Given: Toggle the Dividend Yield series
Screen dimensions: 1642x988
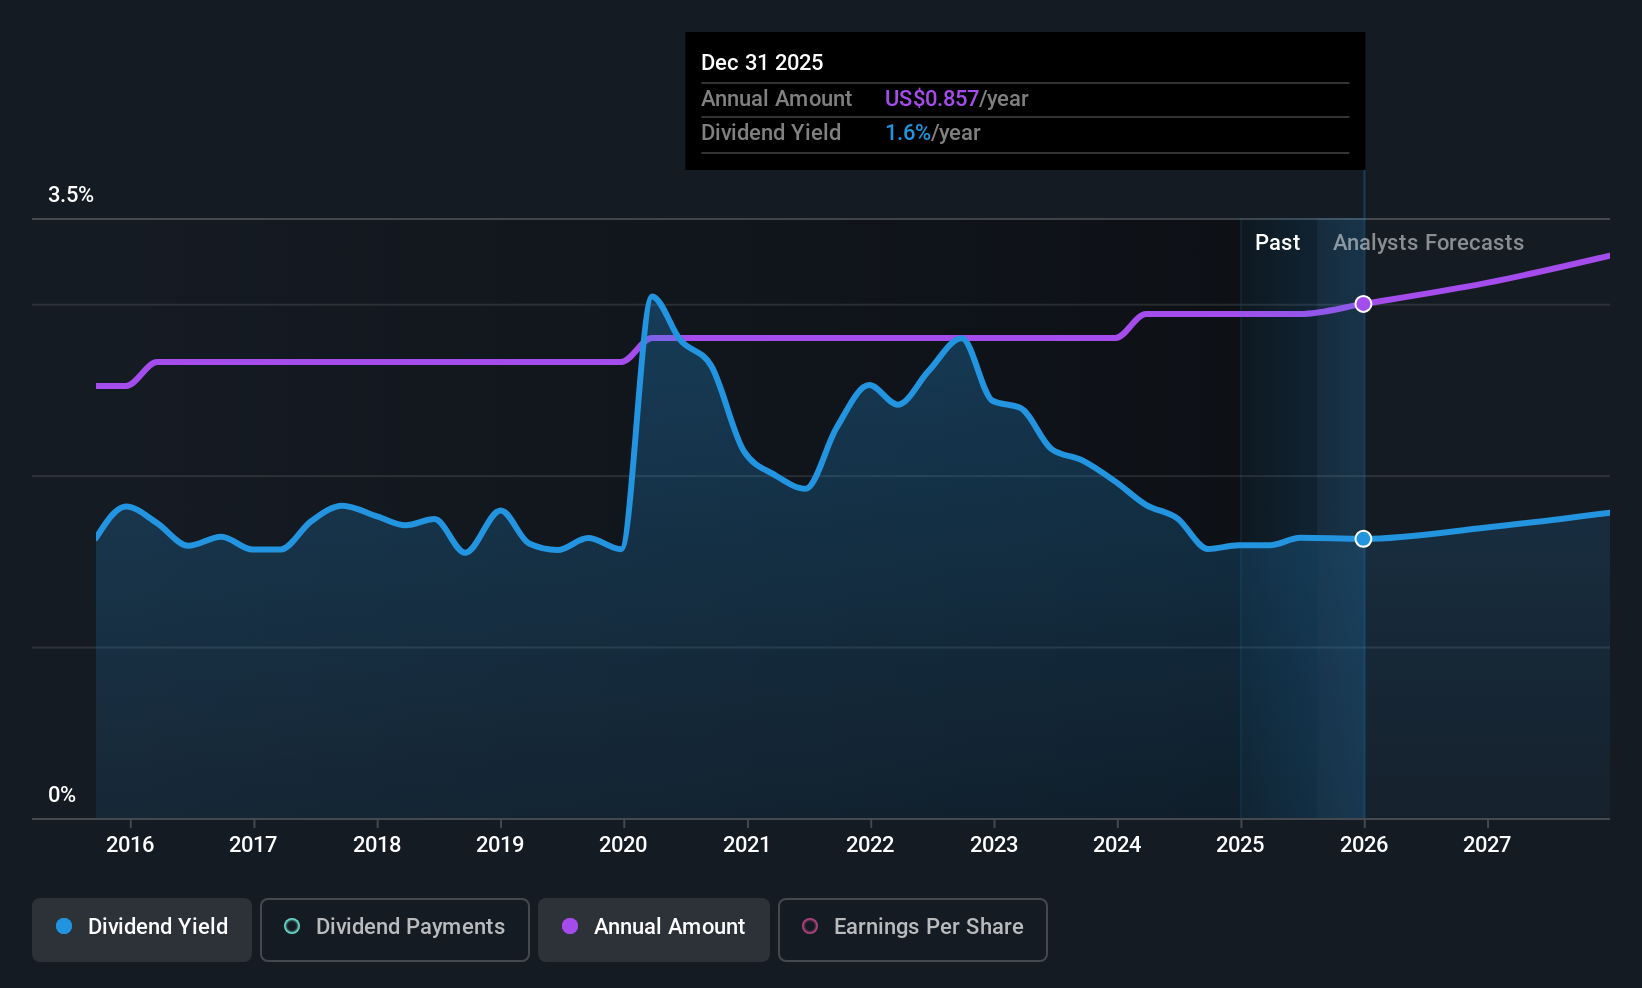Looking at the screenshot, I should coord(142,930).
